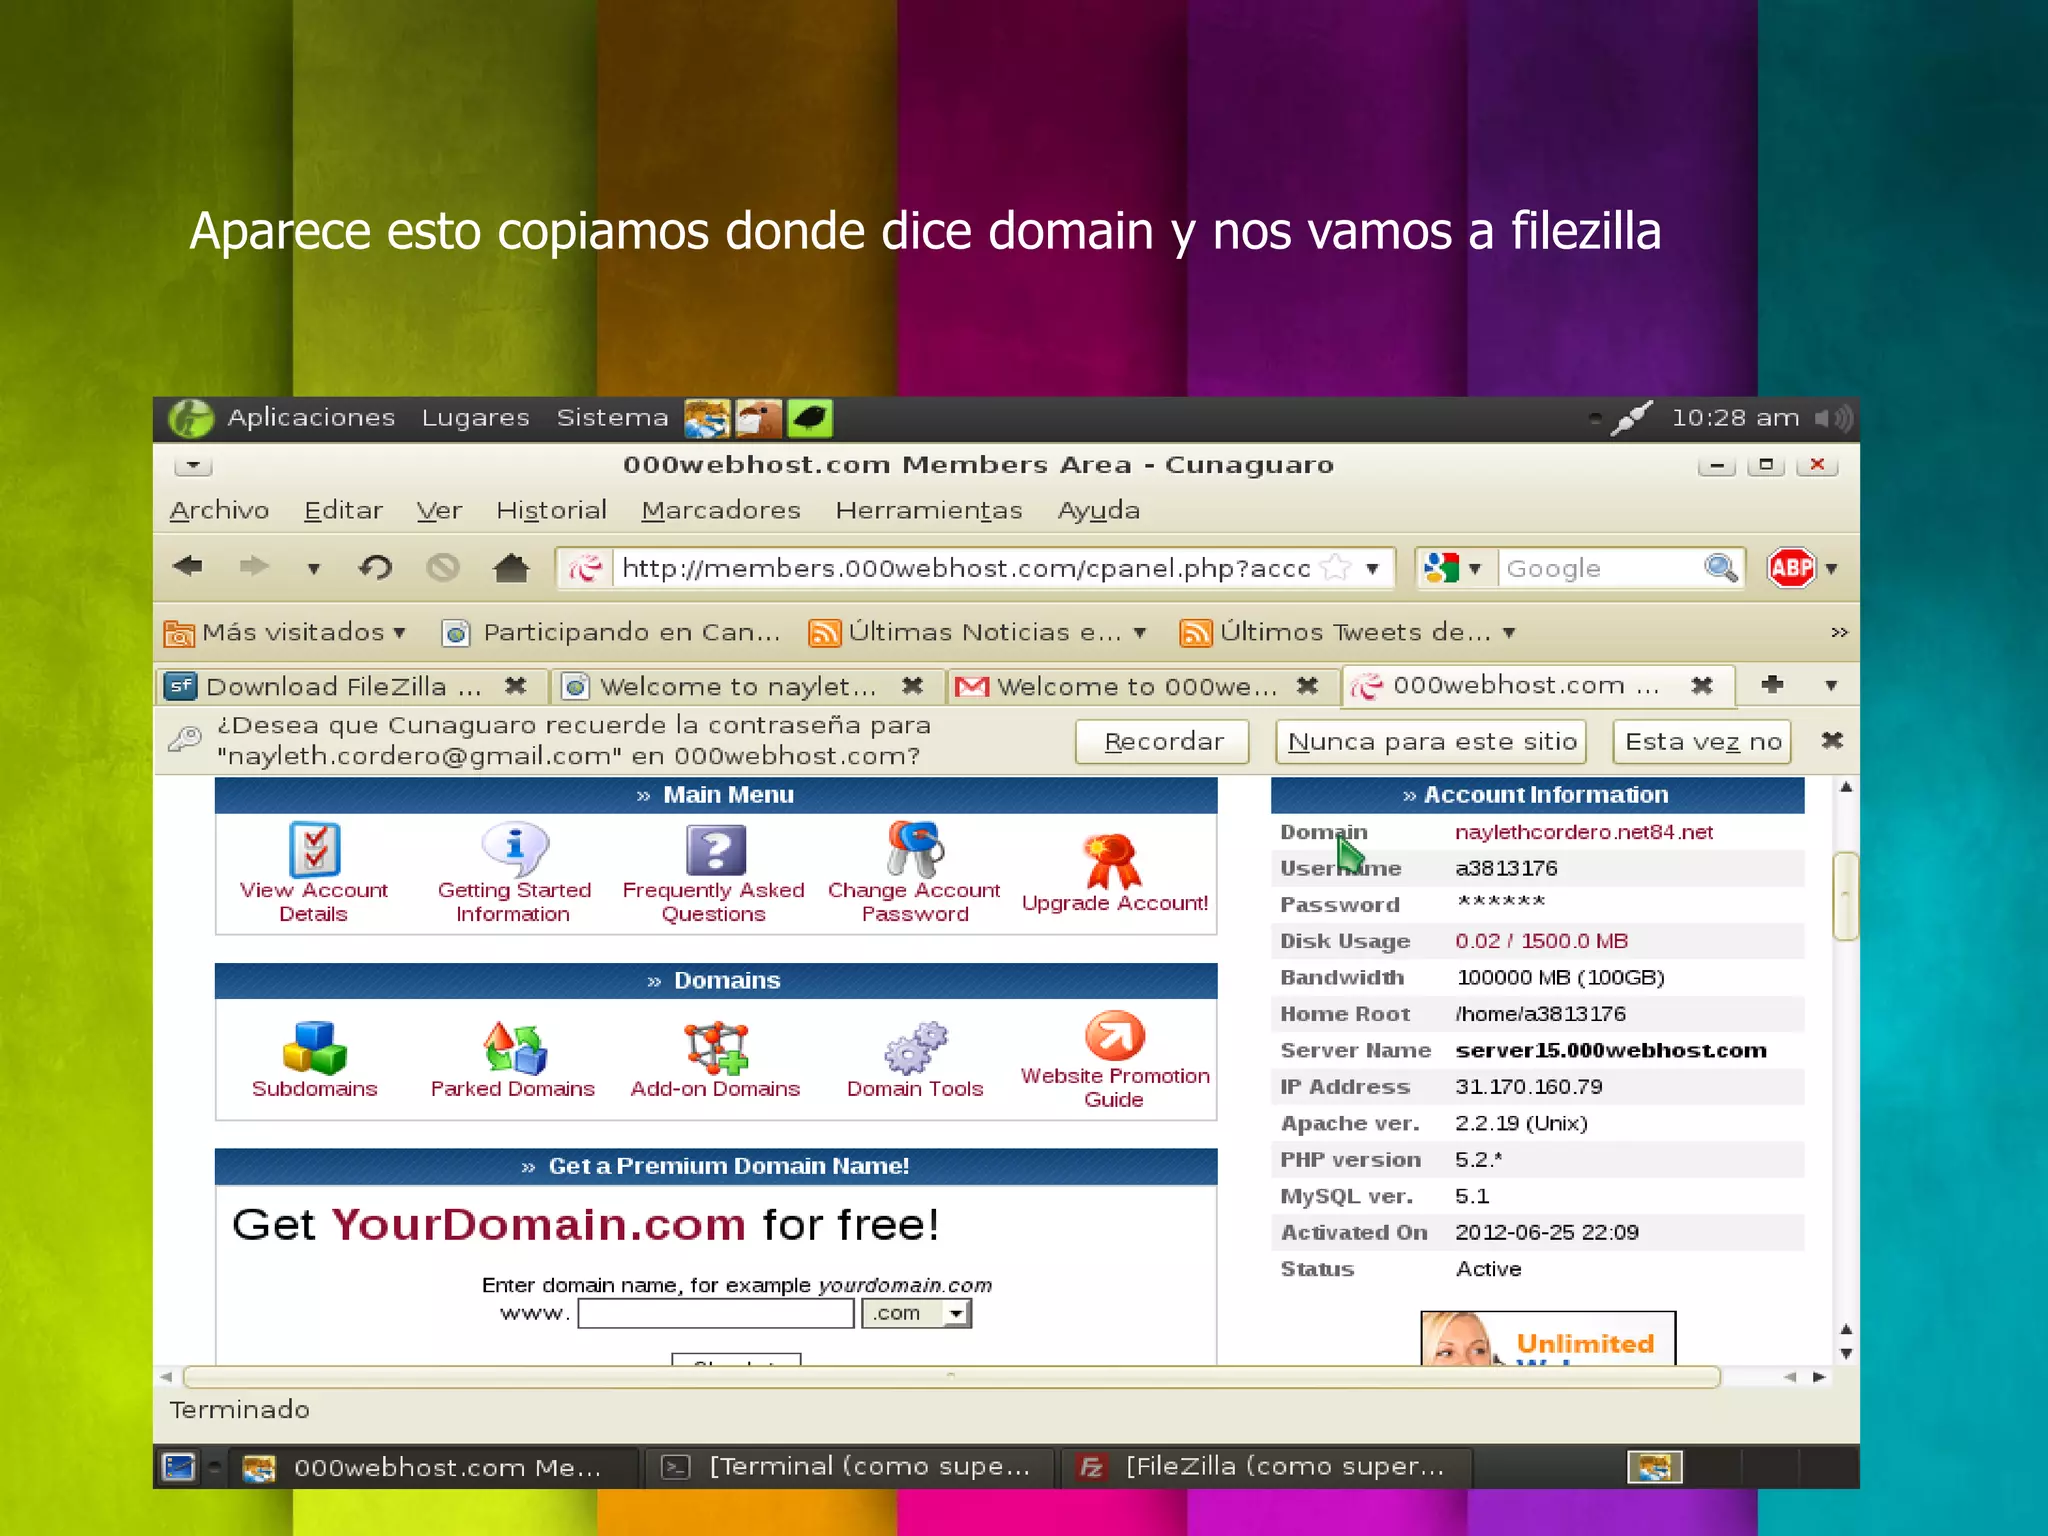Open the Marcadores menu

click(x=721, y=510)
